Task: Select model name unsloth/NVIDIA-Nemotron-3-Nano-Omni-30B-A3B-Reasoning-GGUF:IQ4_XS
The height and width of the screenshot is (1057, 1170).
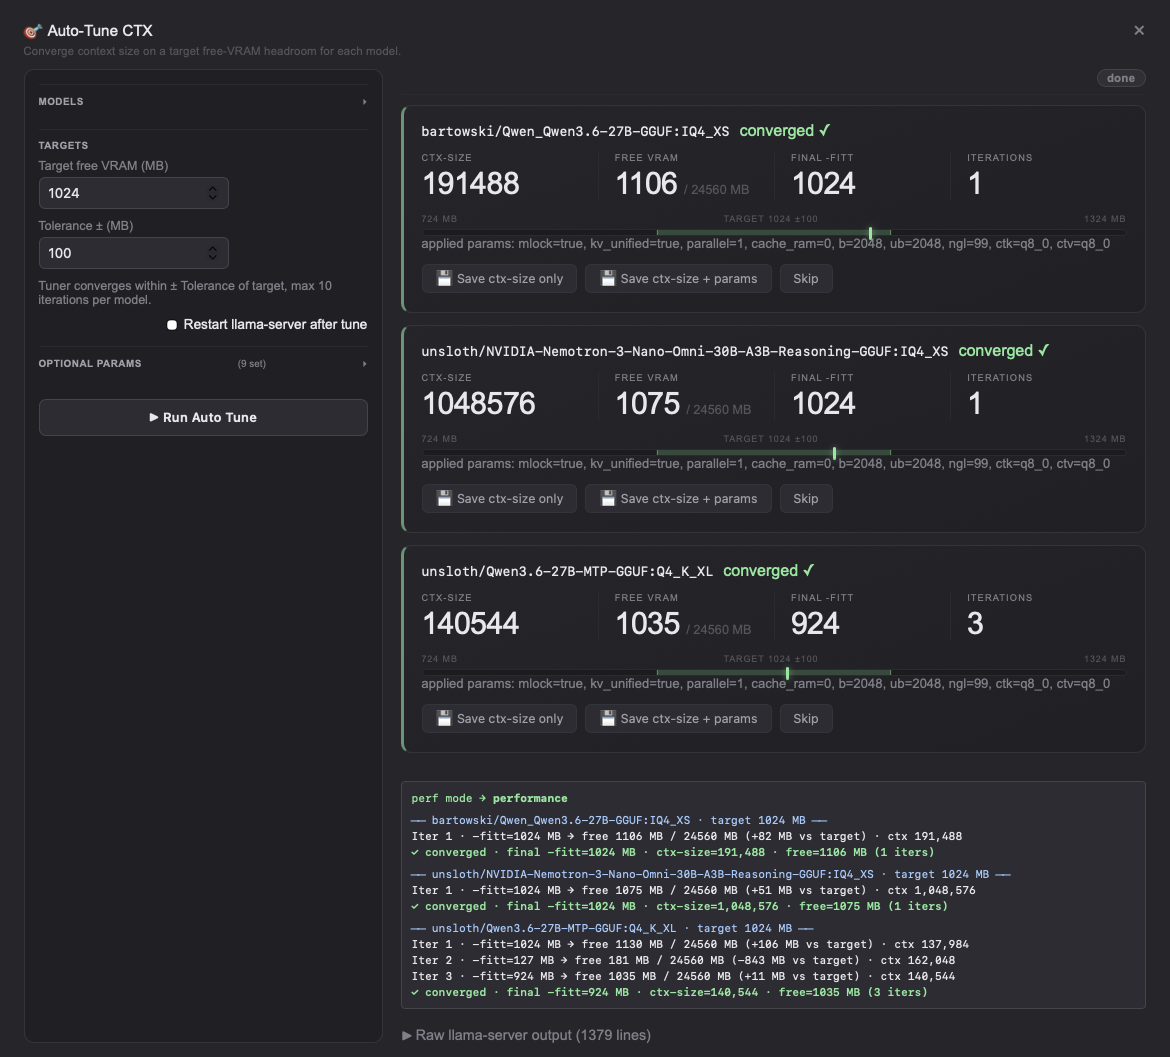Action: click(684, 351)
